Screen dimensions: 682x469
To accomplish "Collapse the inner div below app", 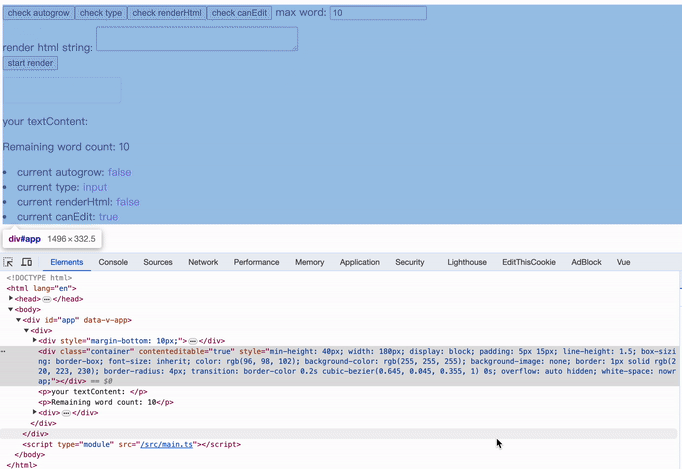I will tap(27, 330).
